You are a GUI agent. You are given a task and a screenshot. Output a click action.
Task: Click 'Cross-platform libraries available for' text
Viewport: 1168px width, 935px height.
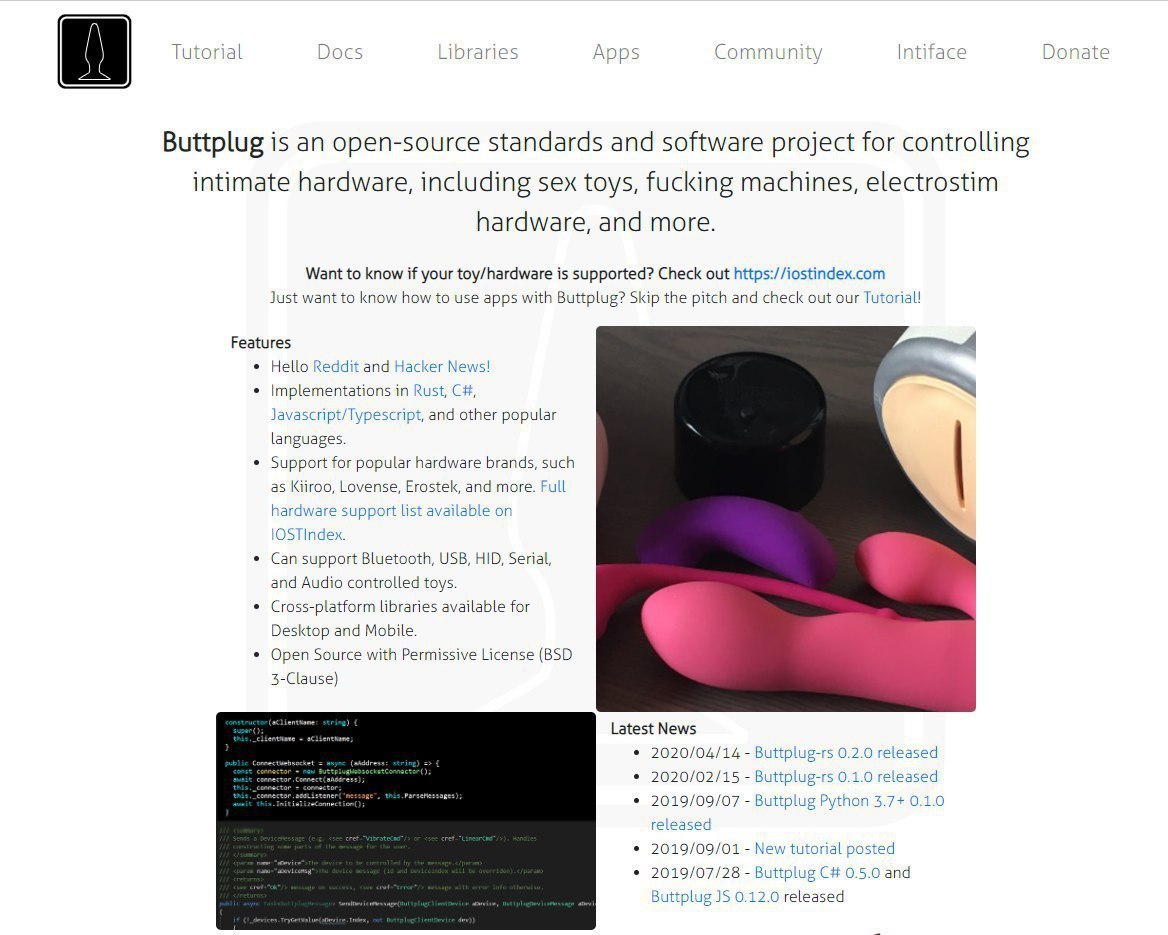400,606
